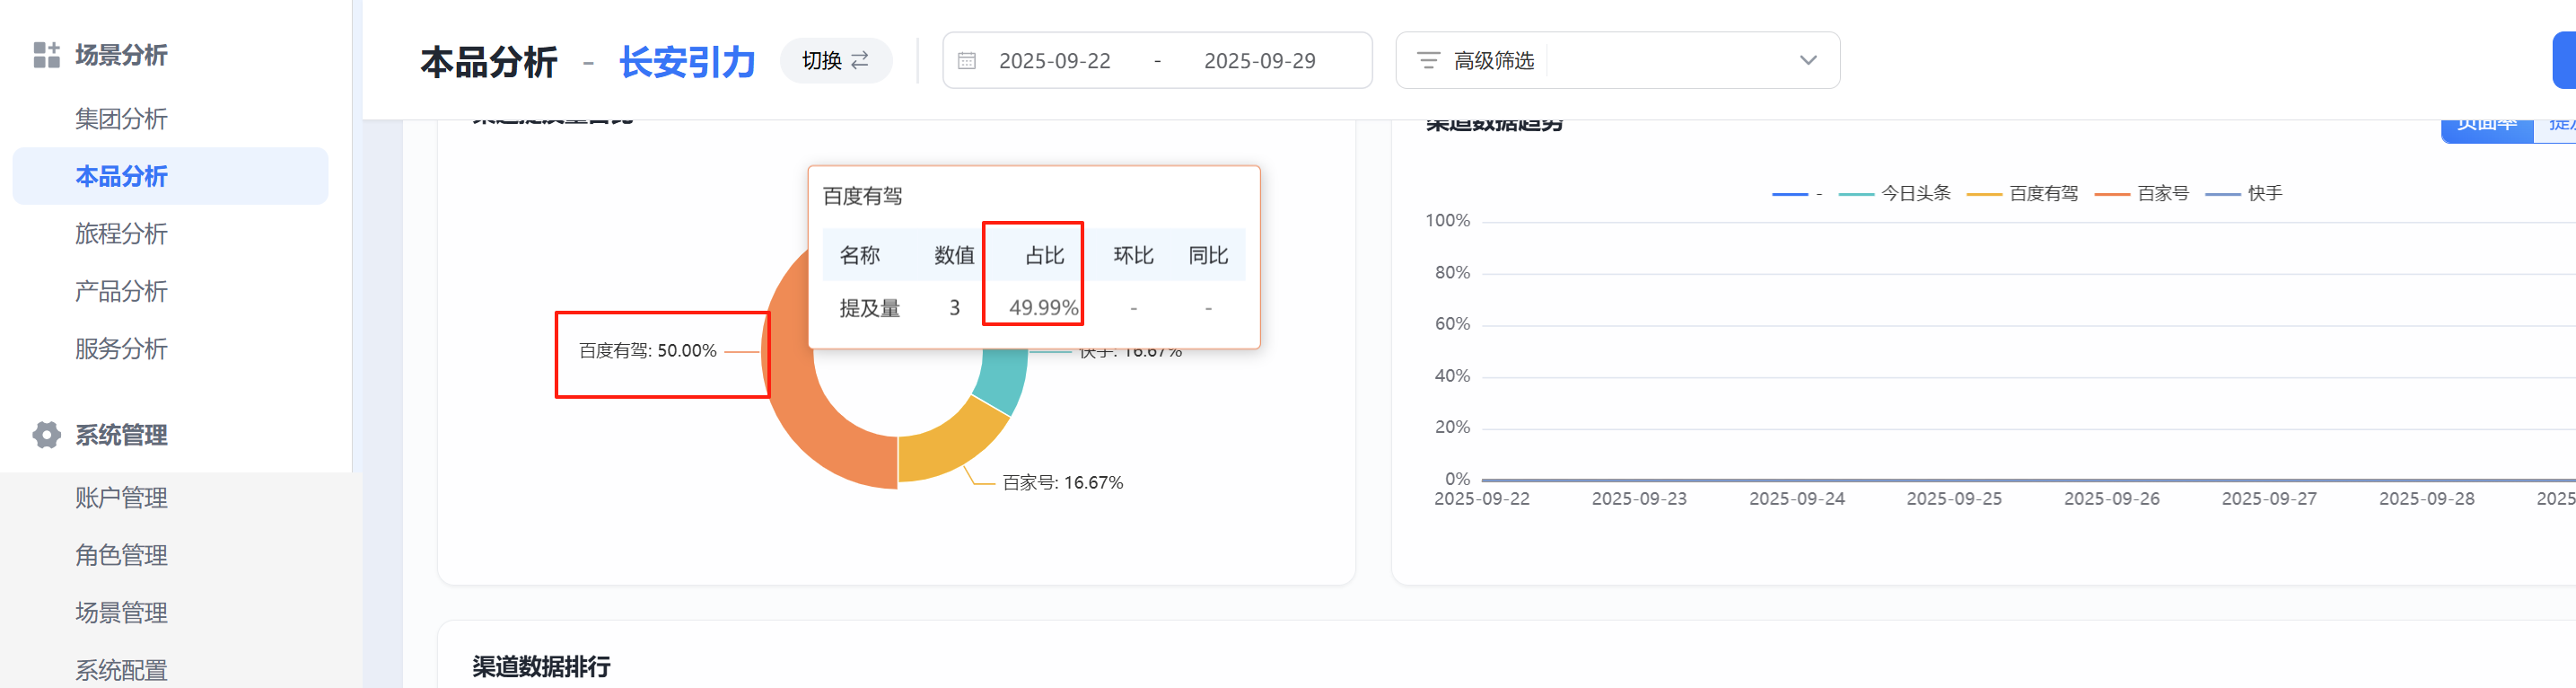Click the 系统管理 gear icon

tap(46, 435)
